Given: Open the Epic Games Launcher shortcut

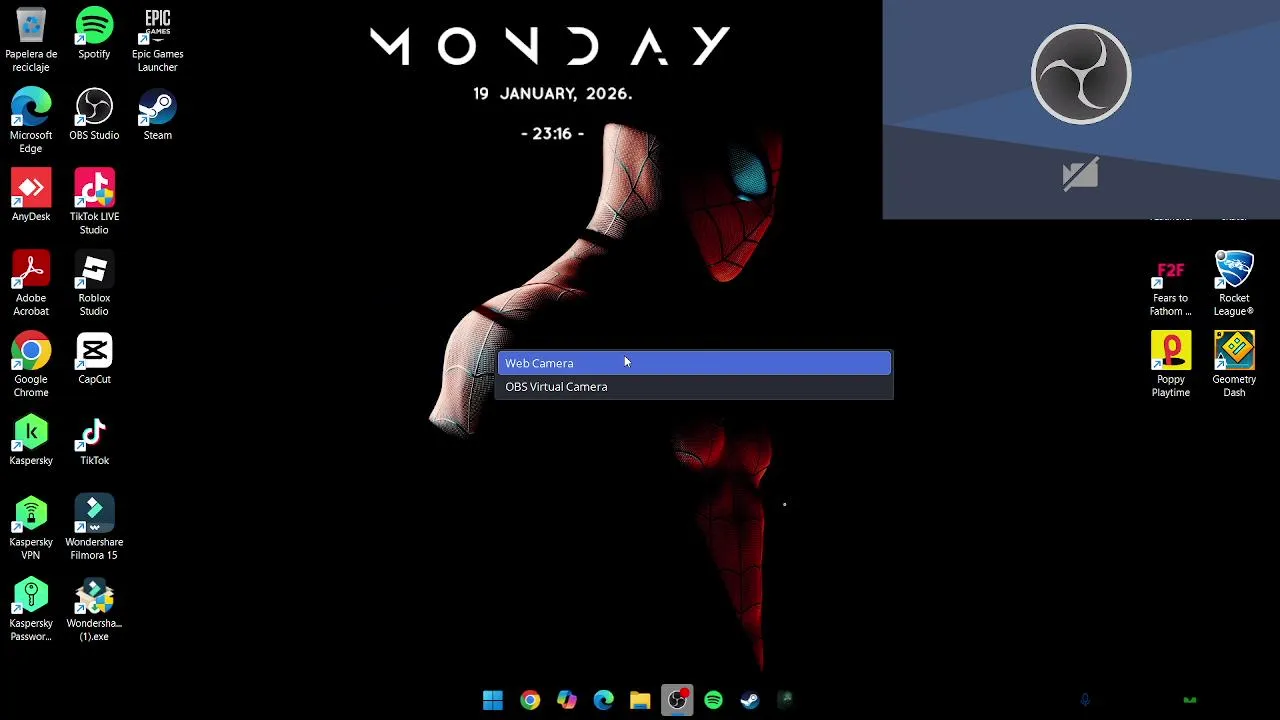Looking at the screenshot, I should click(157, 40).
